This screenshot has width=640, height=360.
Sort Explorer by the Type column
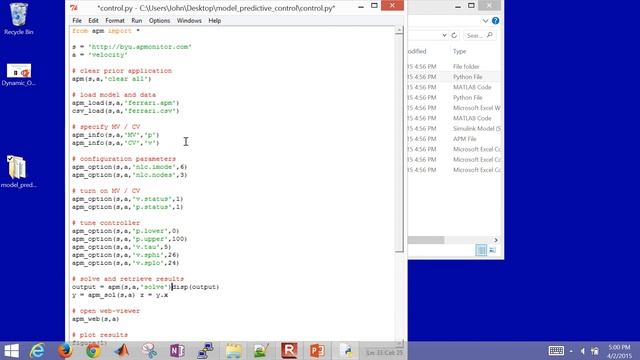tap(460, 51)
